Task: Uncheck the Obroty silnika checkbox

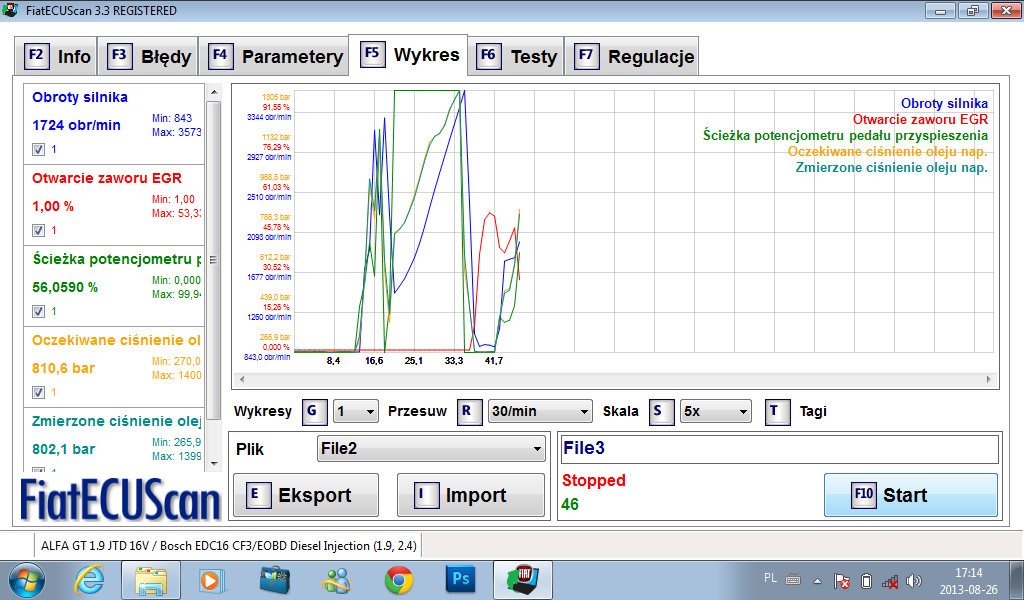Action: click(38, 149)
